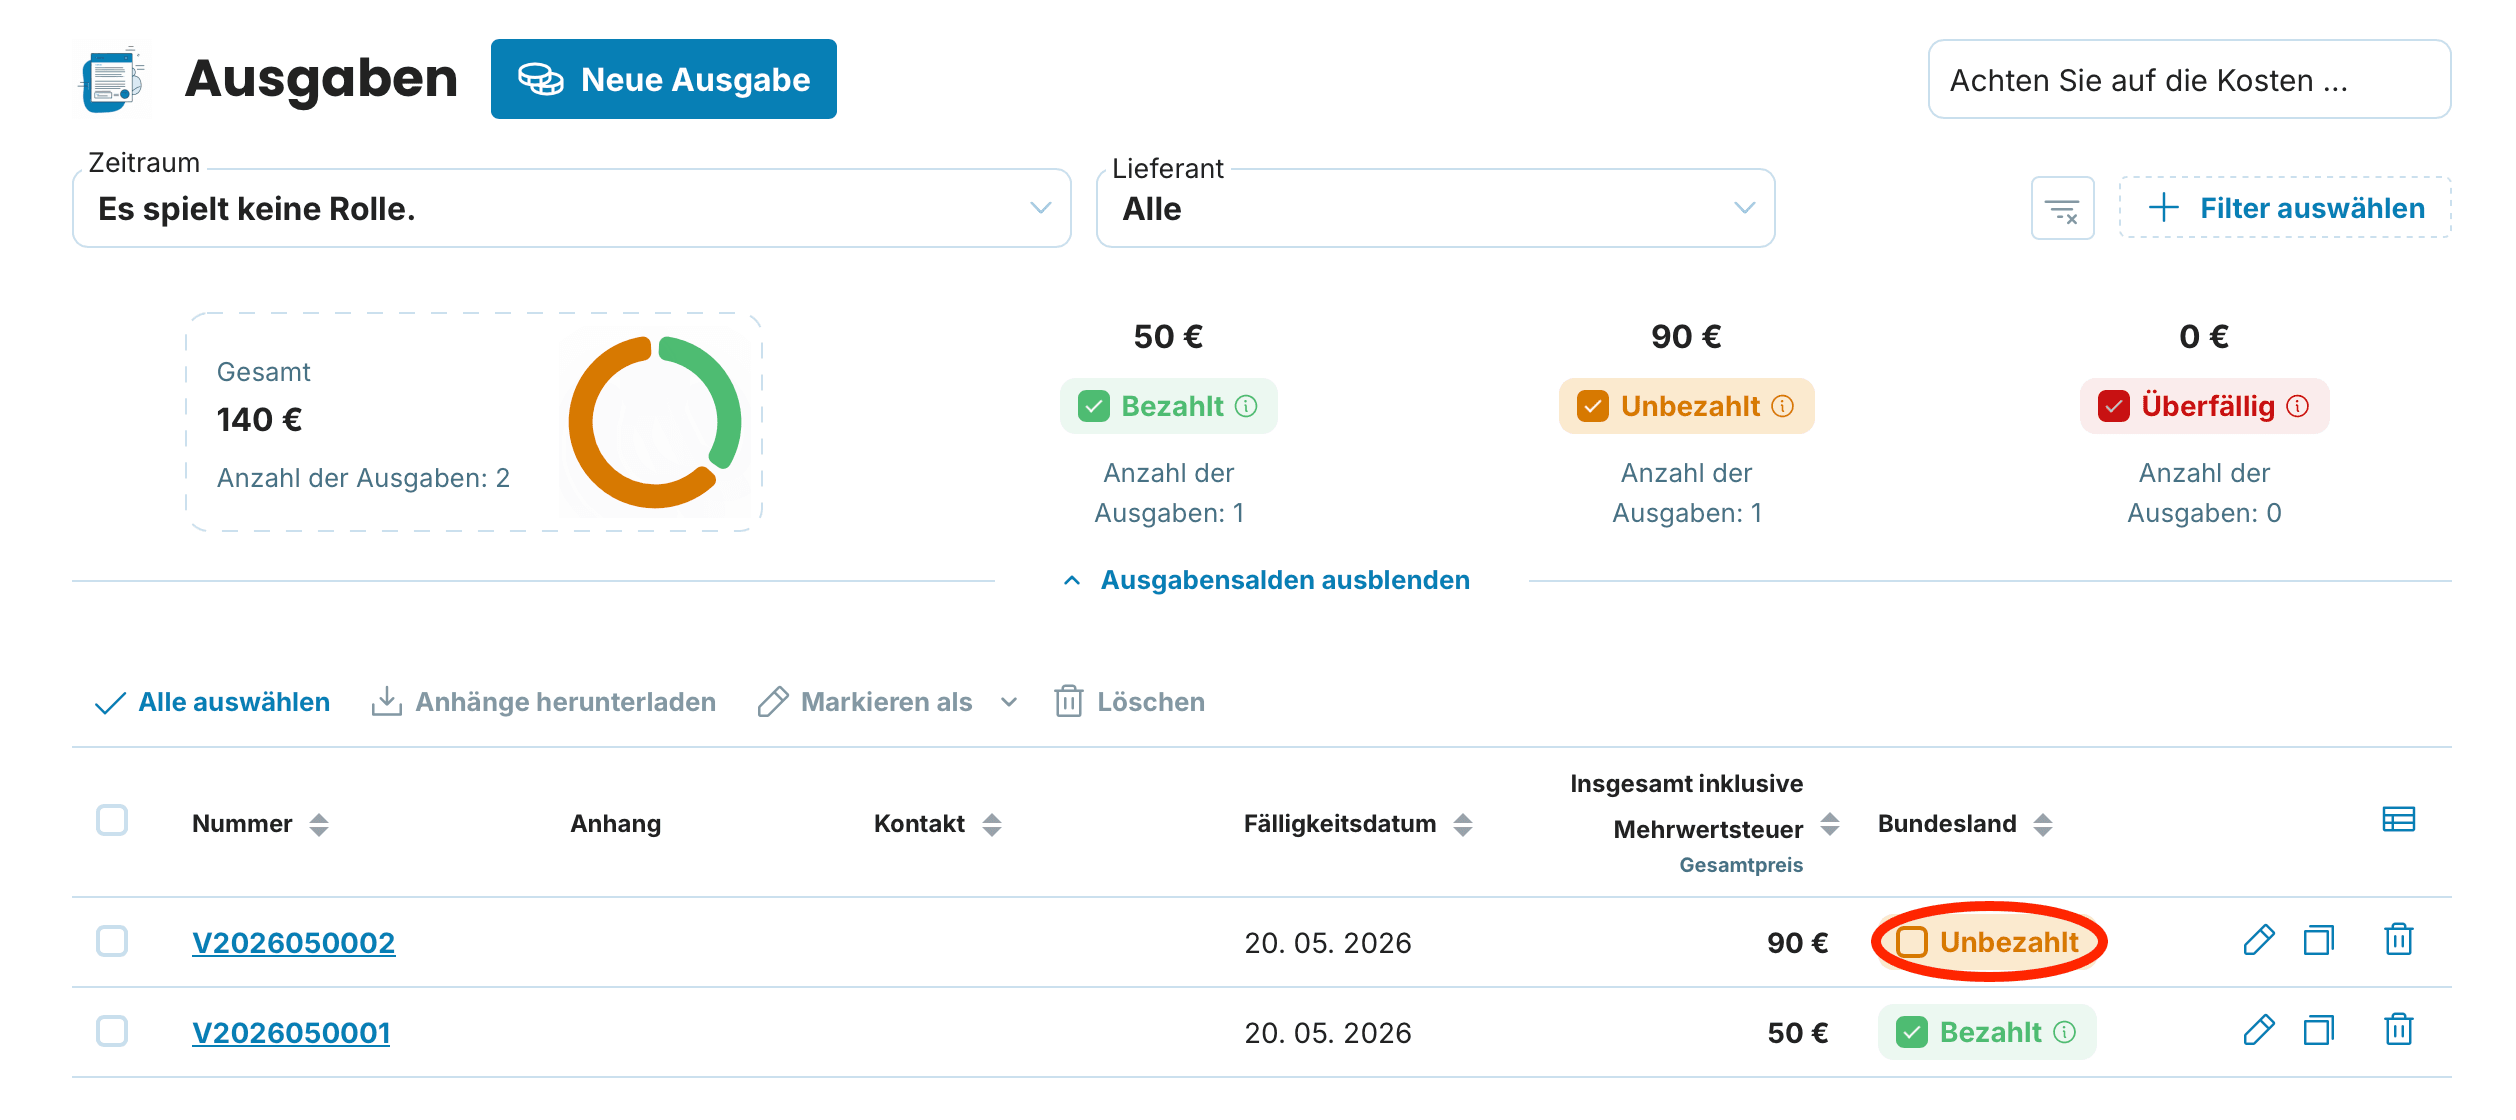2516x1120 pixels.
Task: Click the date 20. 05. 2026 in row V2026050002
Action: click(1328, 943)
